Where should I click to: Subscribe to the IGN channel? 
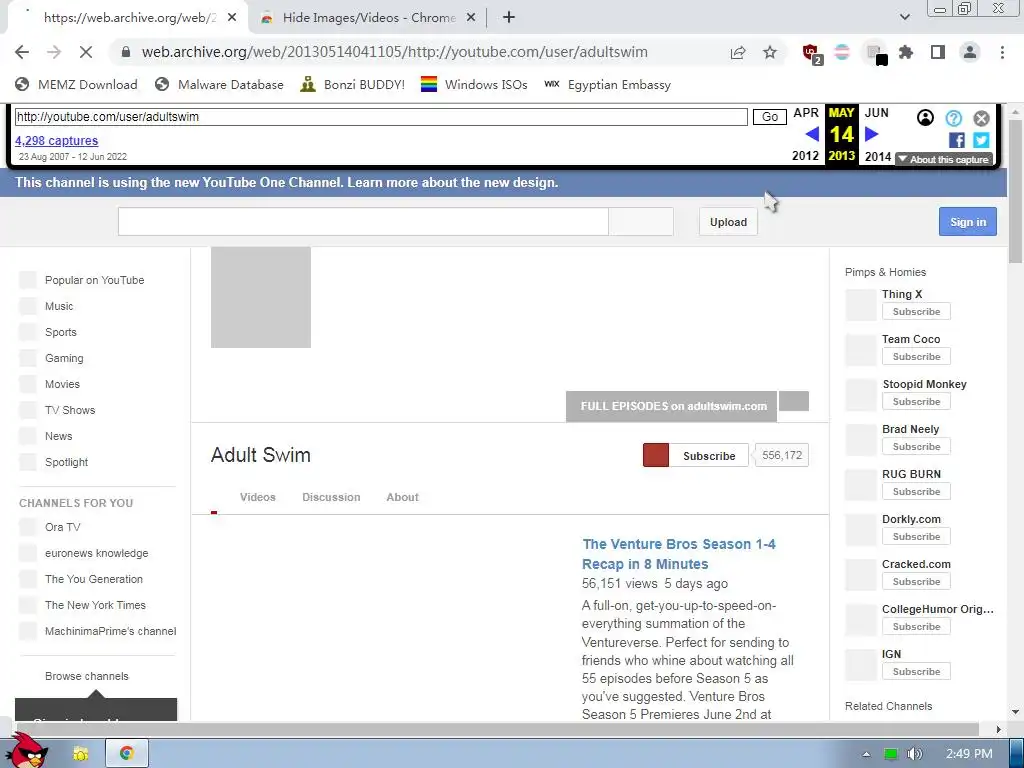(x=916, y=672)
